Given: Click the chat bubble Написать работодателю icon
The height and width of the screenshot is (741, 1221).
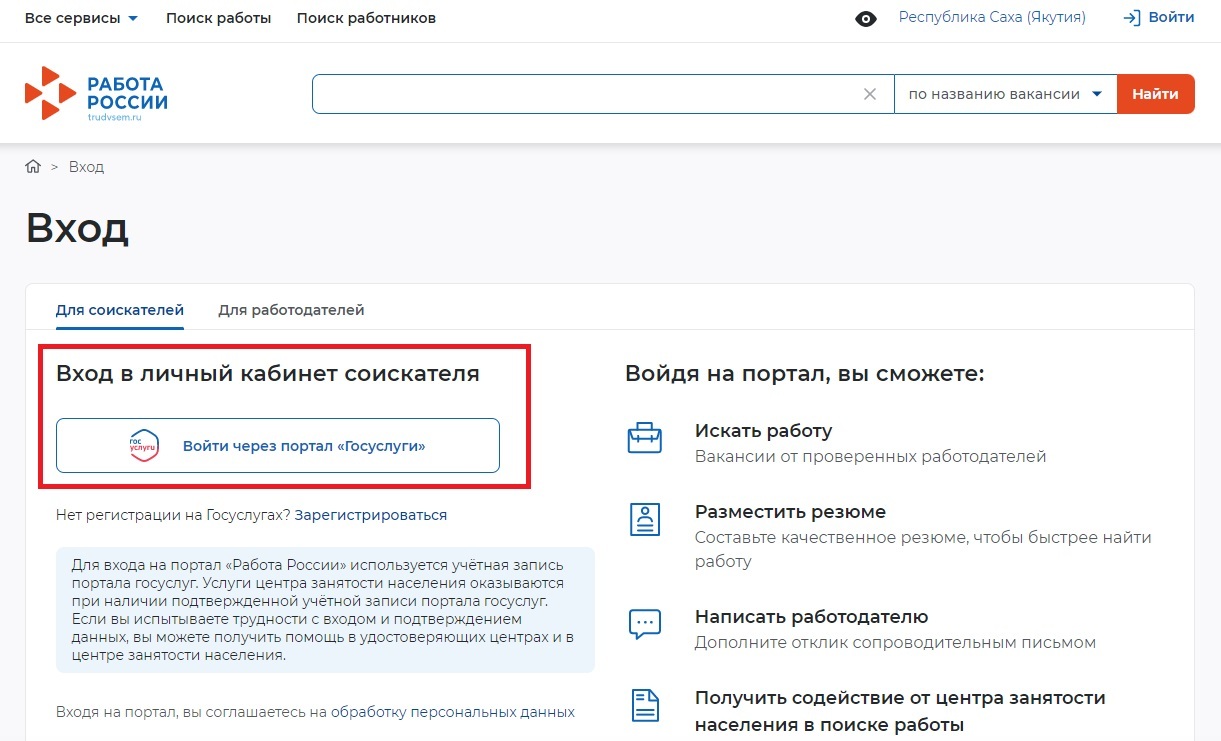Looking at the screenshot, I should pyautogui.click(x=644, y=623).
